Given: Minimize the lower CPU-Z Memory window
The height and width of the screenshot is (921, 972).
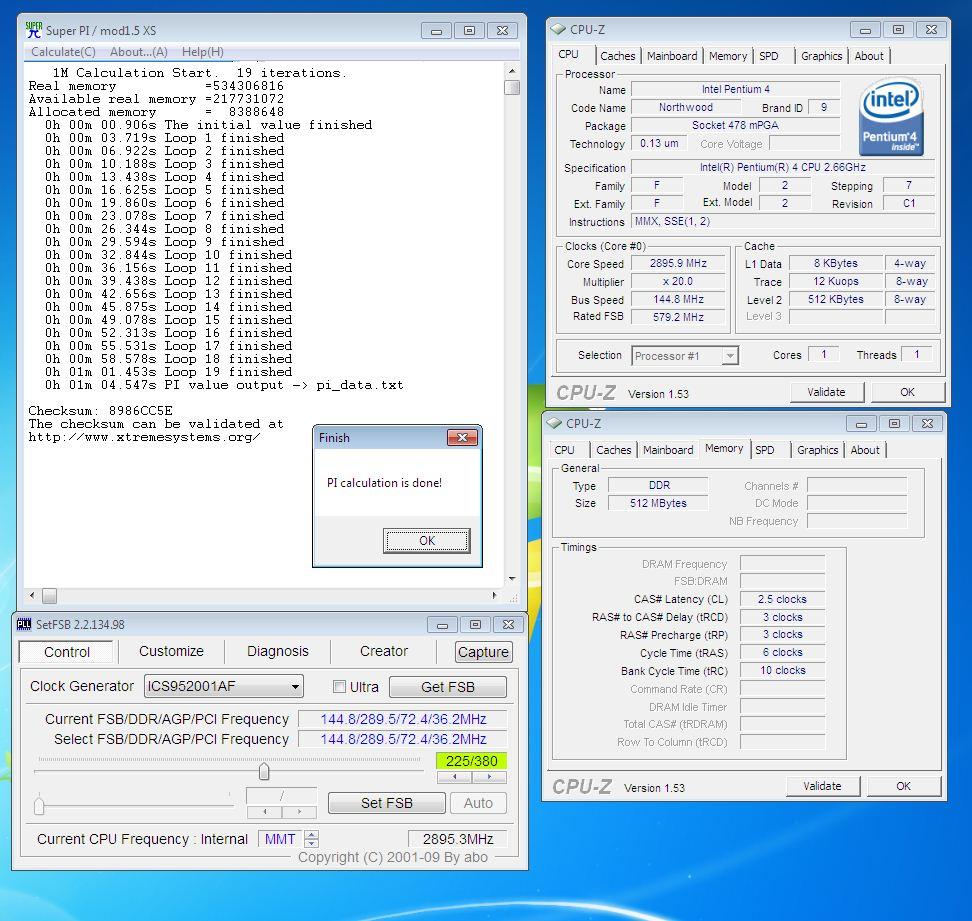Looking at the screenshot, I should pyautogui.click(x=861, y=424).
